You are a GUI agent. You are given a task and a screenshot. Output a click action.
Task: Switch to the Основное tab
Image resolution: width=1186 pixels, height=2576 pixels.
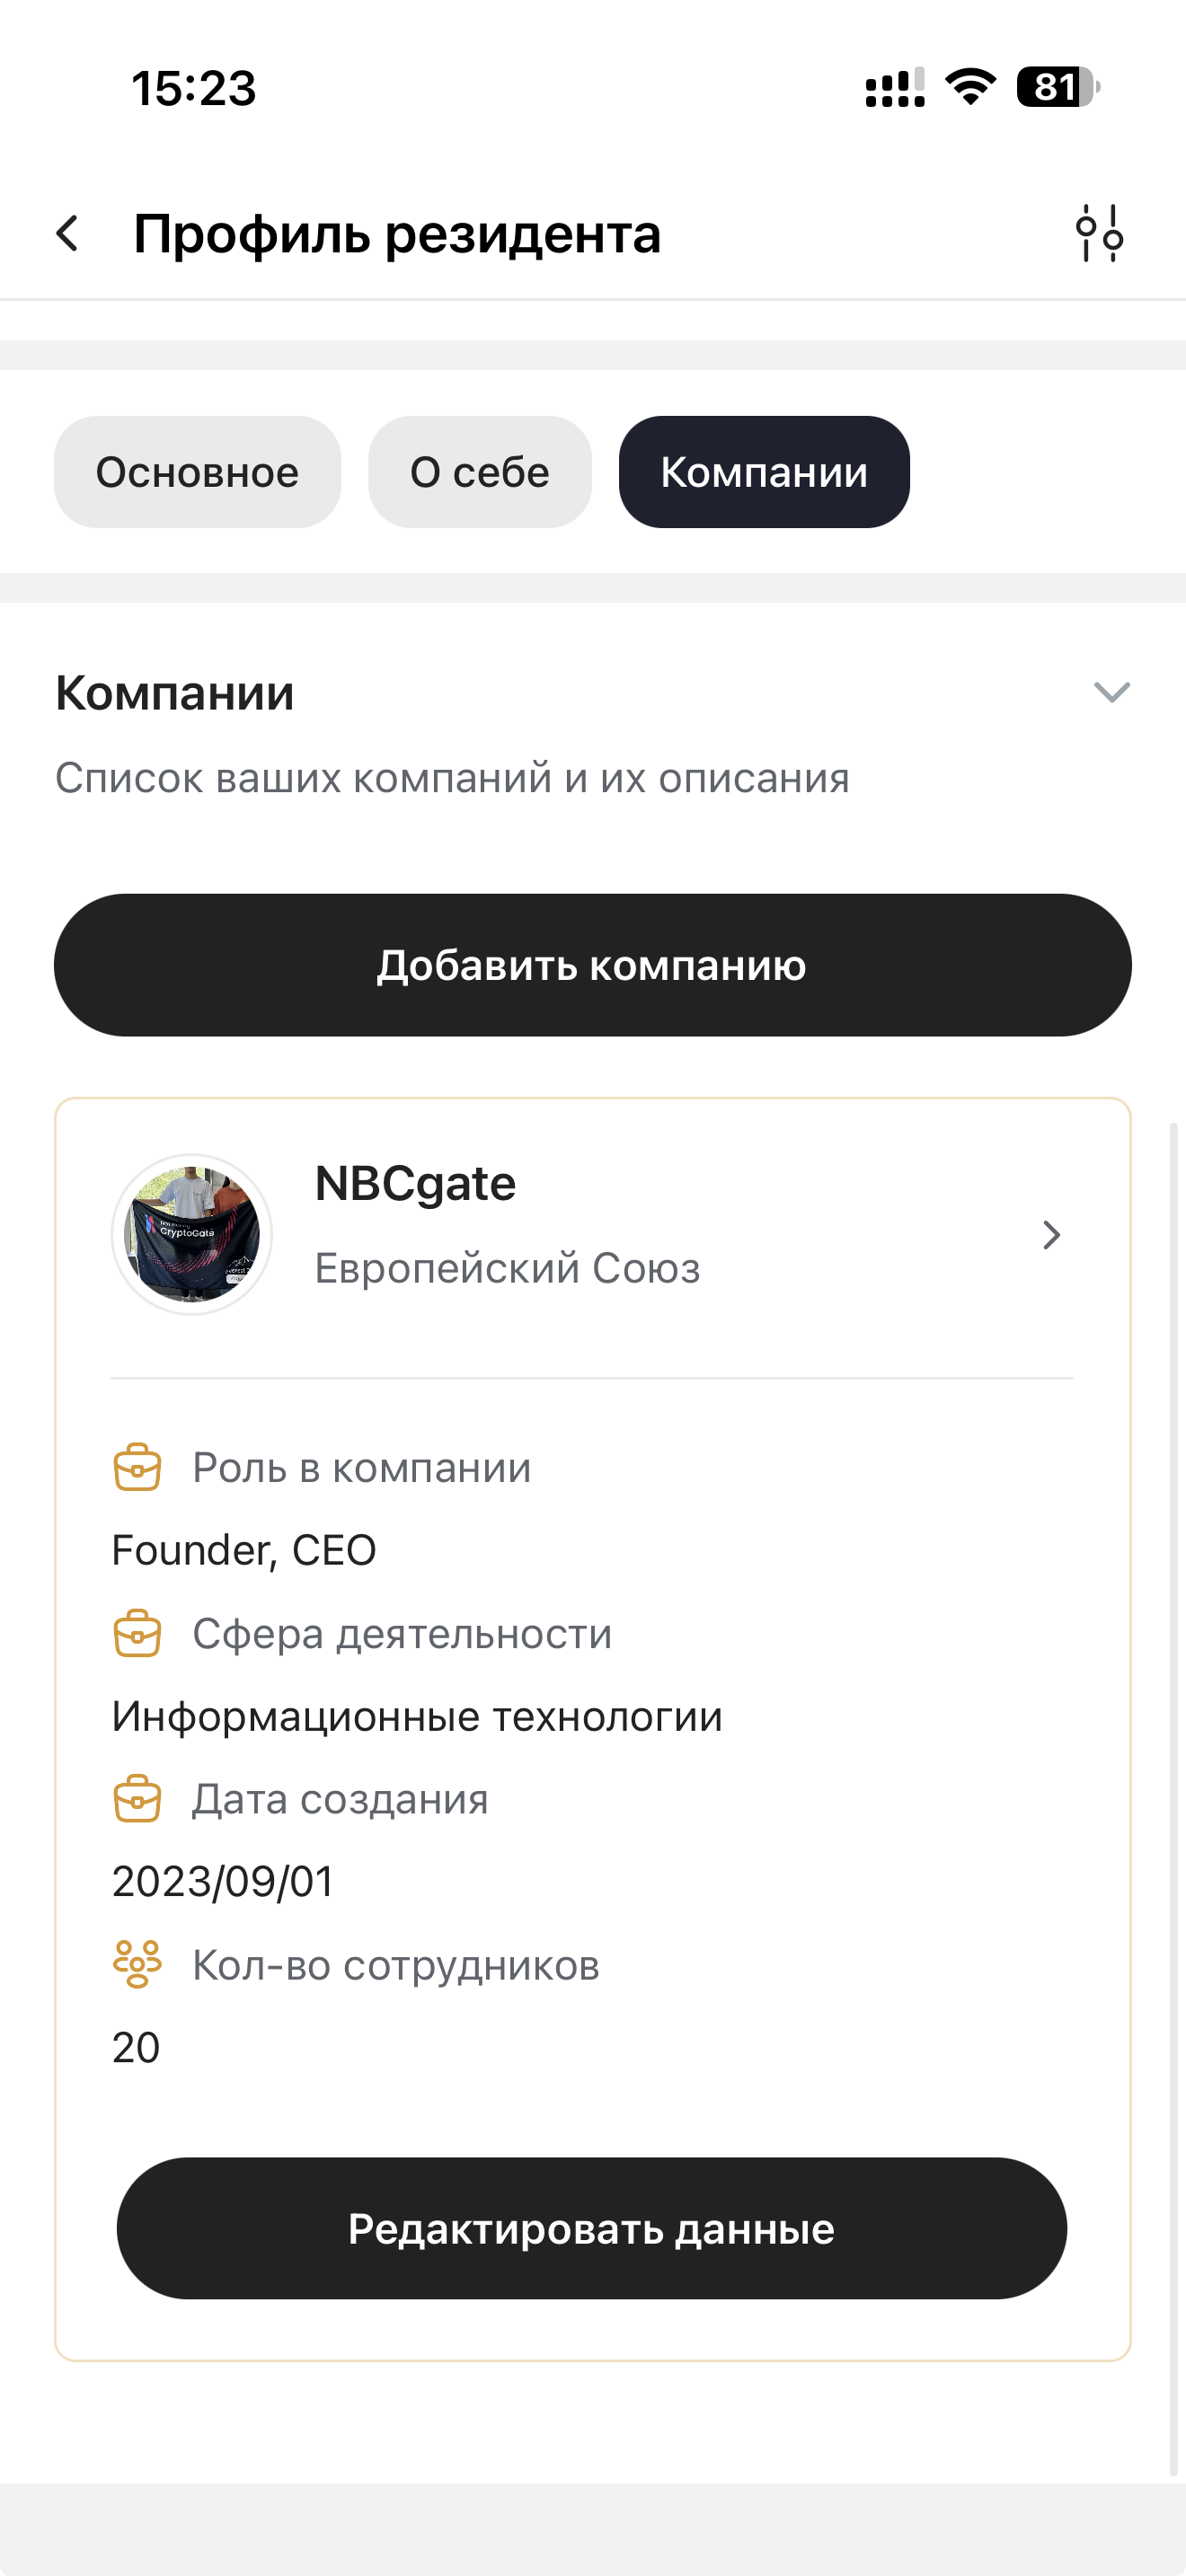[197, 471]
